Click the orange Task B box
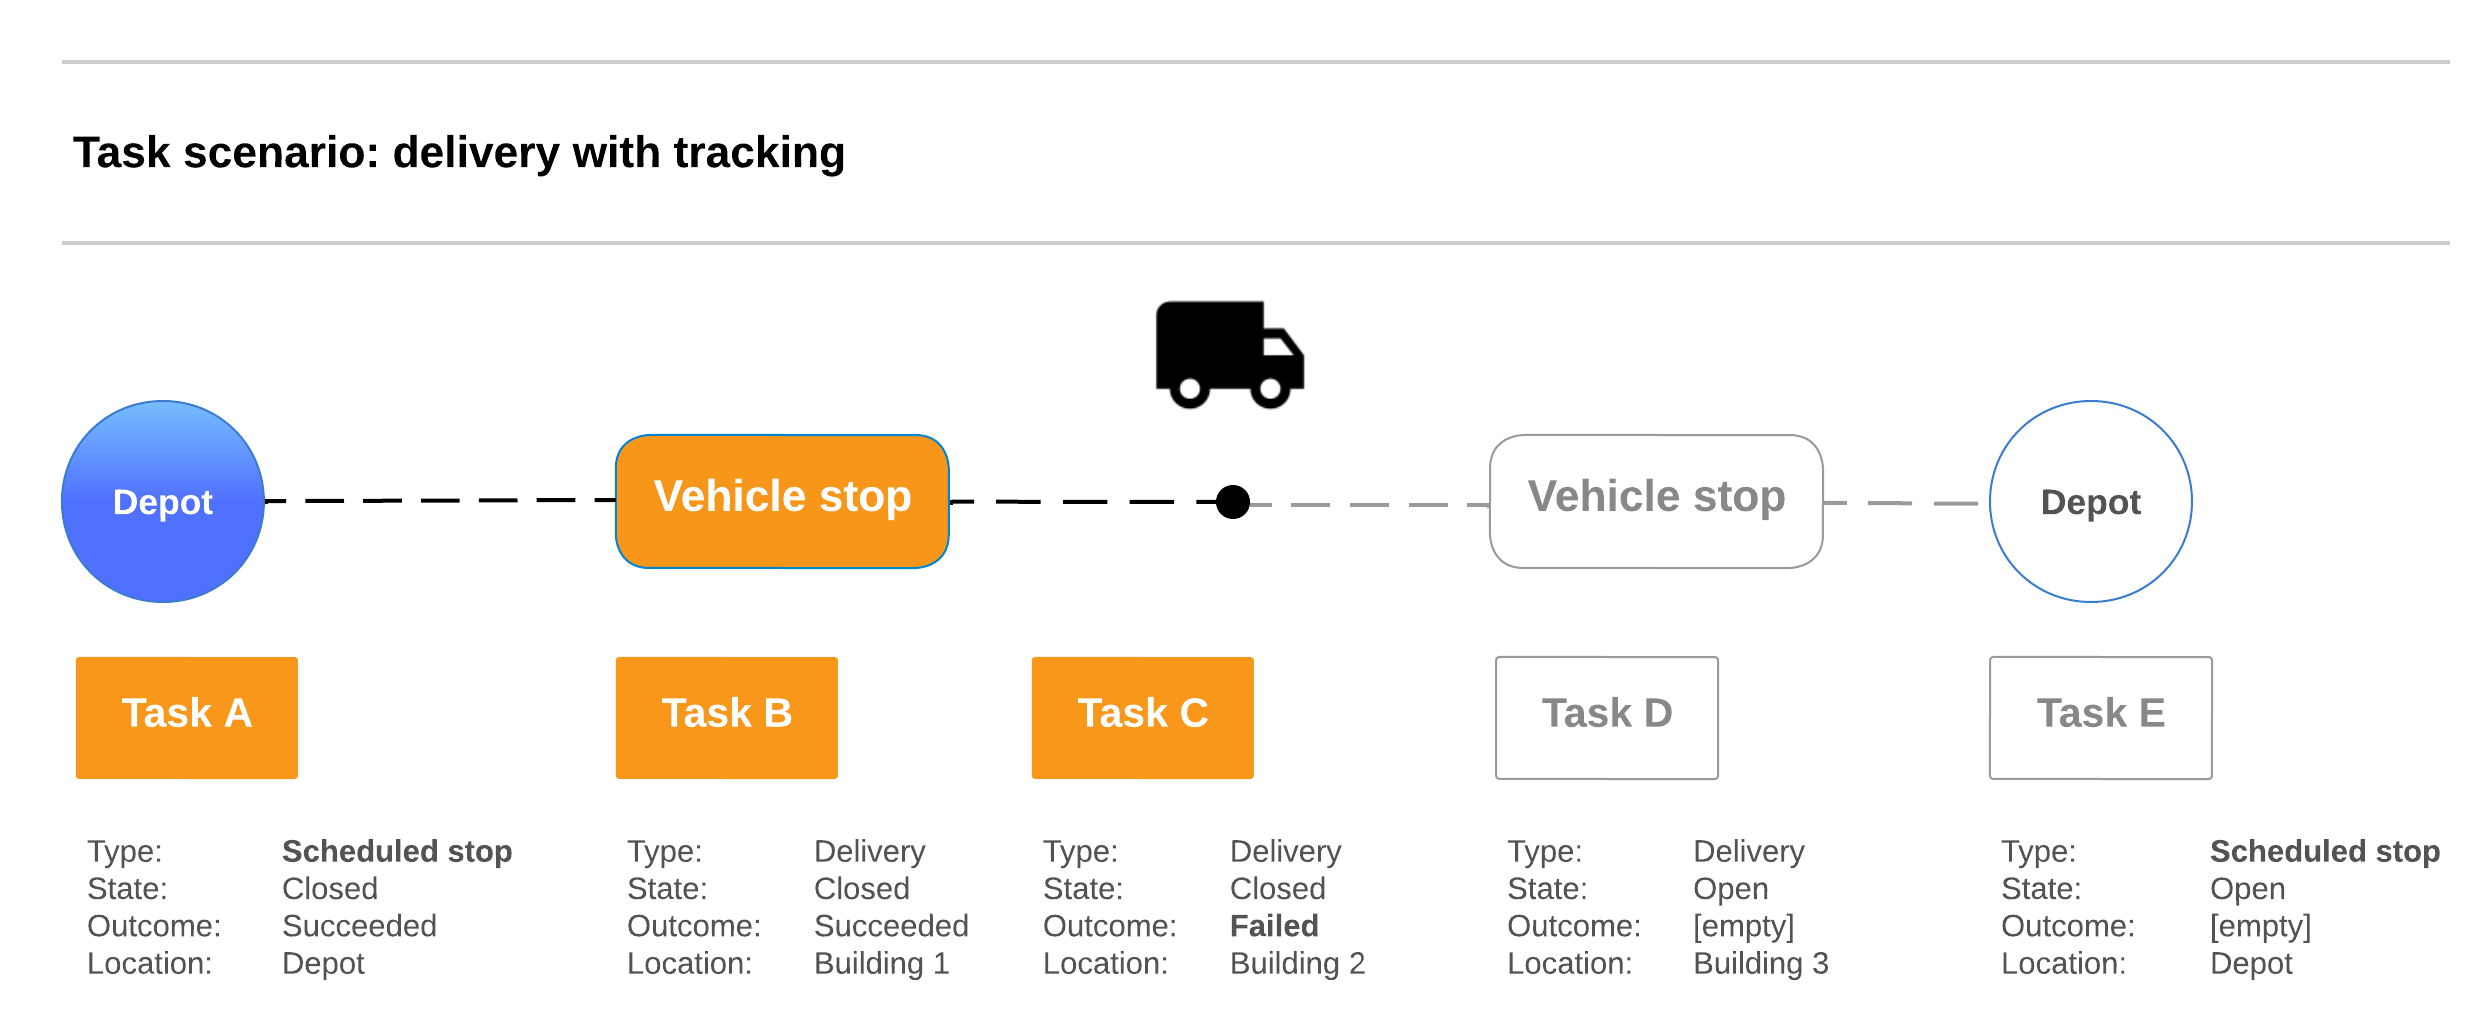The height and width of the screenshot is (1031, 2481). coord(727,717)
